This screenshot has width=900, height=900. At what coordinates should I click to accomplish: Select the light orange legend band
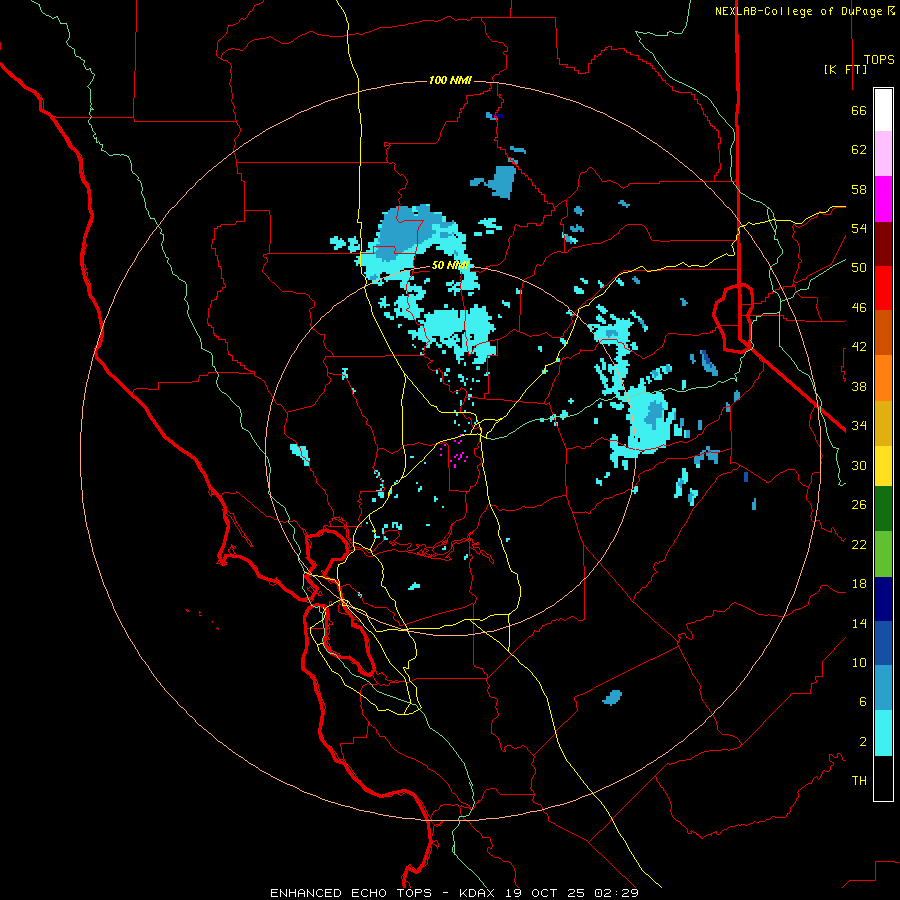883,378
